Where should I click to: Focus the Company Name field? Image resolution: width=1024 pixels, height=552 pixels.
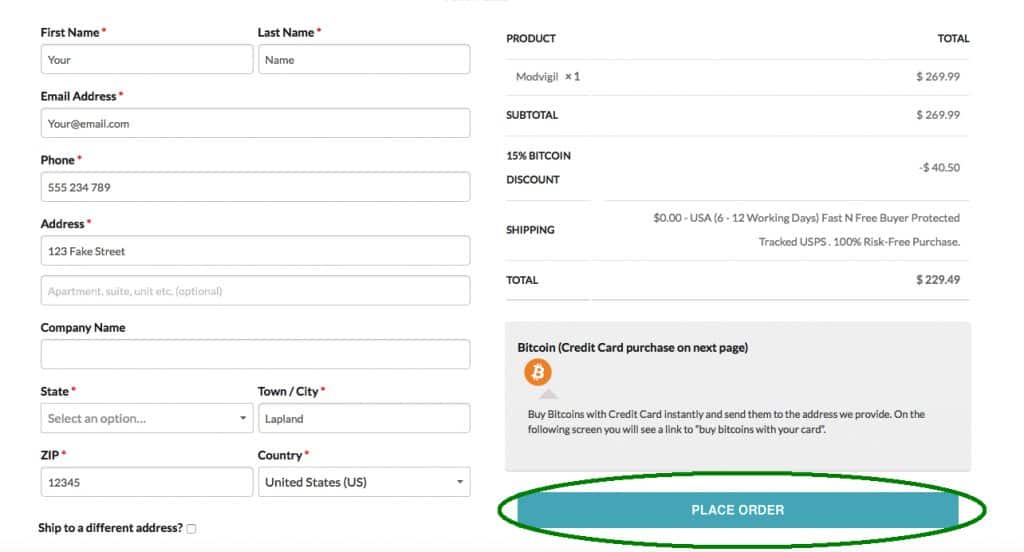(255, 354)
